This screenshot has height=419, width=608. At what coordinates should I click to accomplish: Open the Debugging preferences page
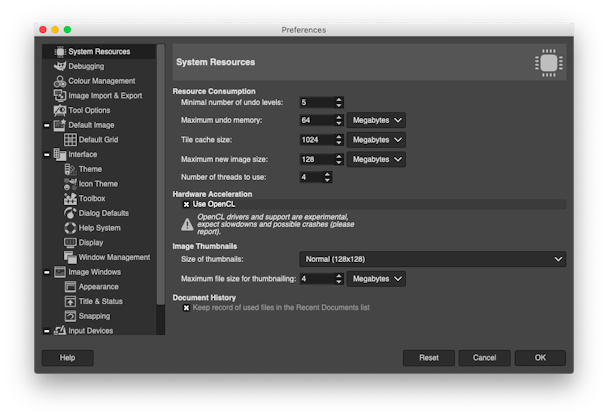click(x=86, y=66)
